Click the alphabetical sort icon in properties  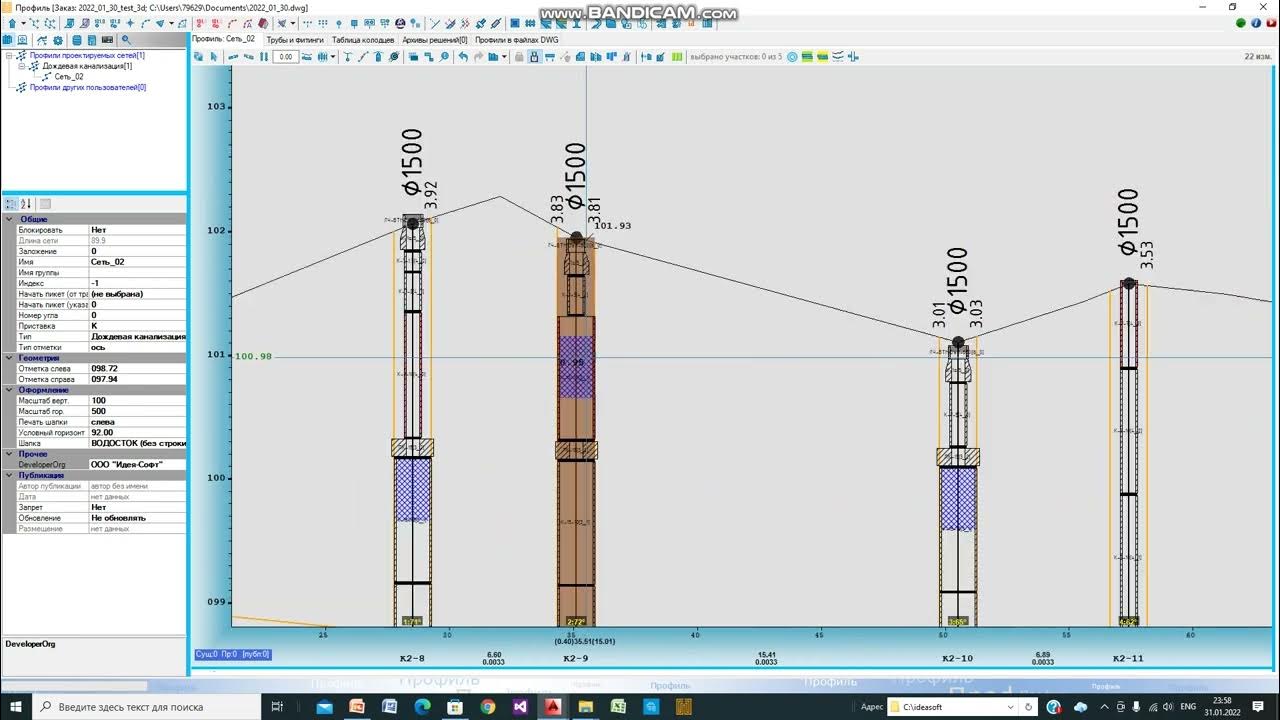(26, 204)
